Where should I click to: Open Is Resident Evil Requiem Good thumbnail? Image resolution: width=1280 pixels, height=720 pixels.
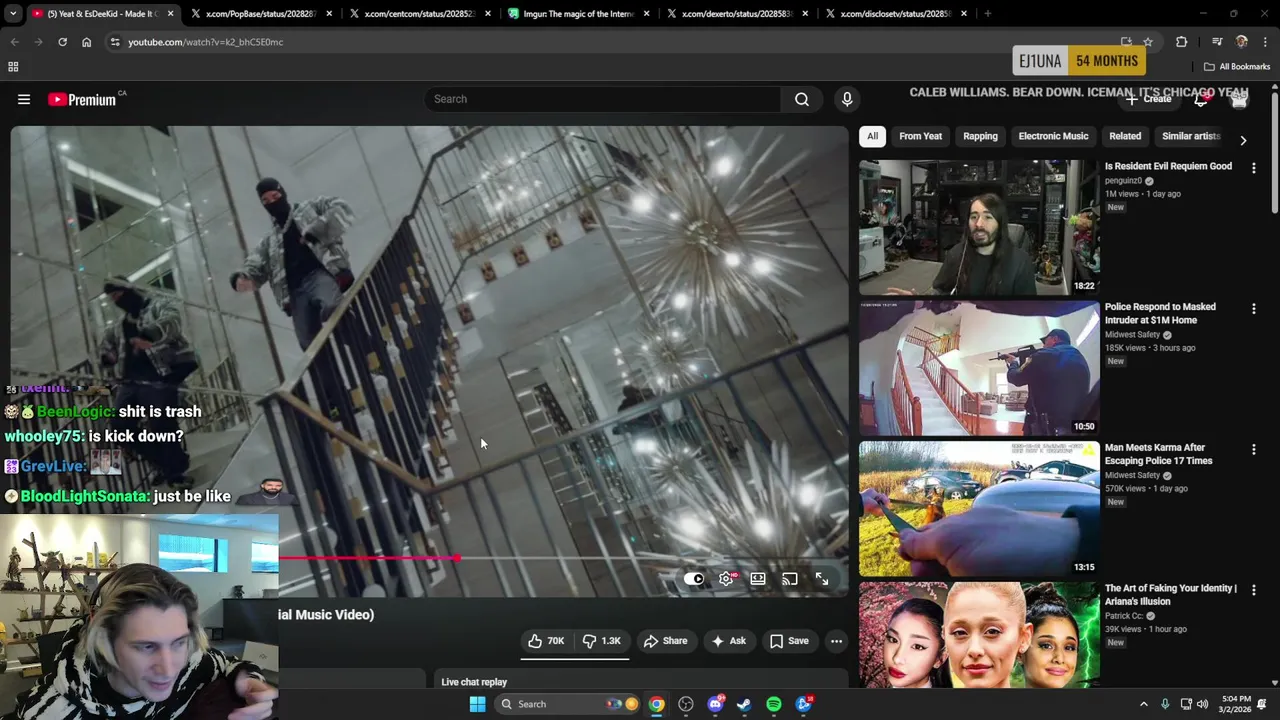click(x=979, y=227)
